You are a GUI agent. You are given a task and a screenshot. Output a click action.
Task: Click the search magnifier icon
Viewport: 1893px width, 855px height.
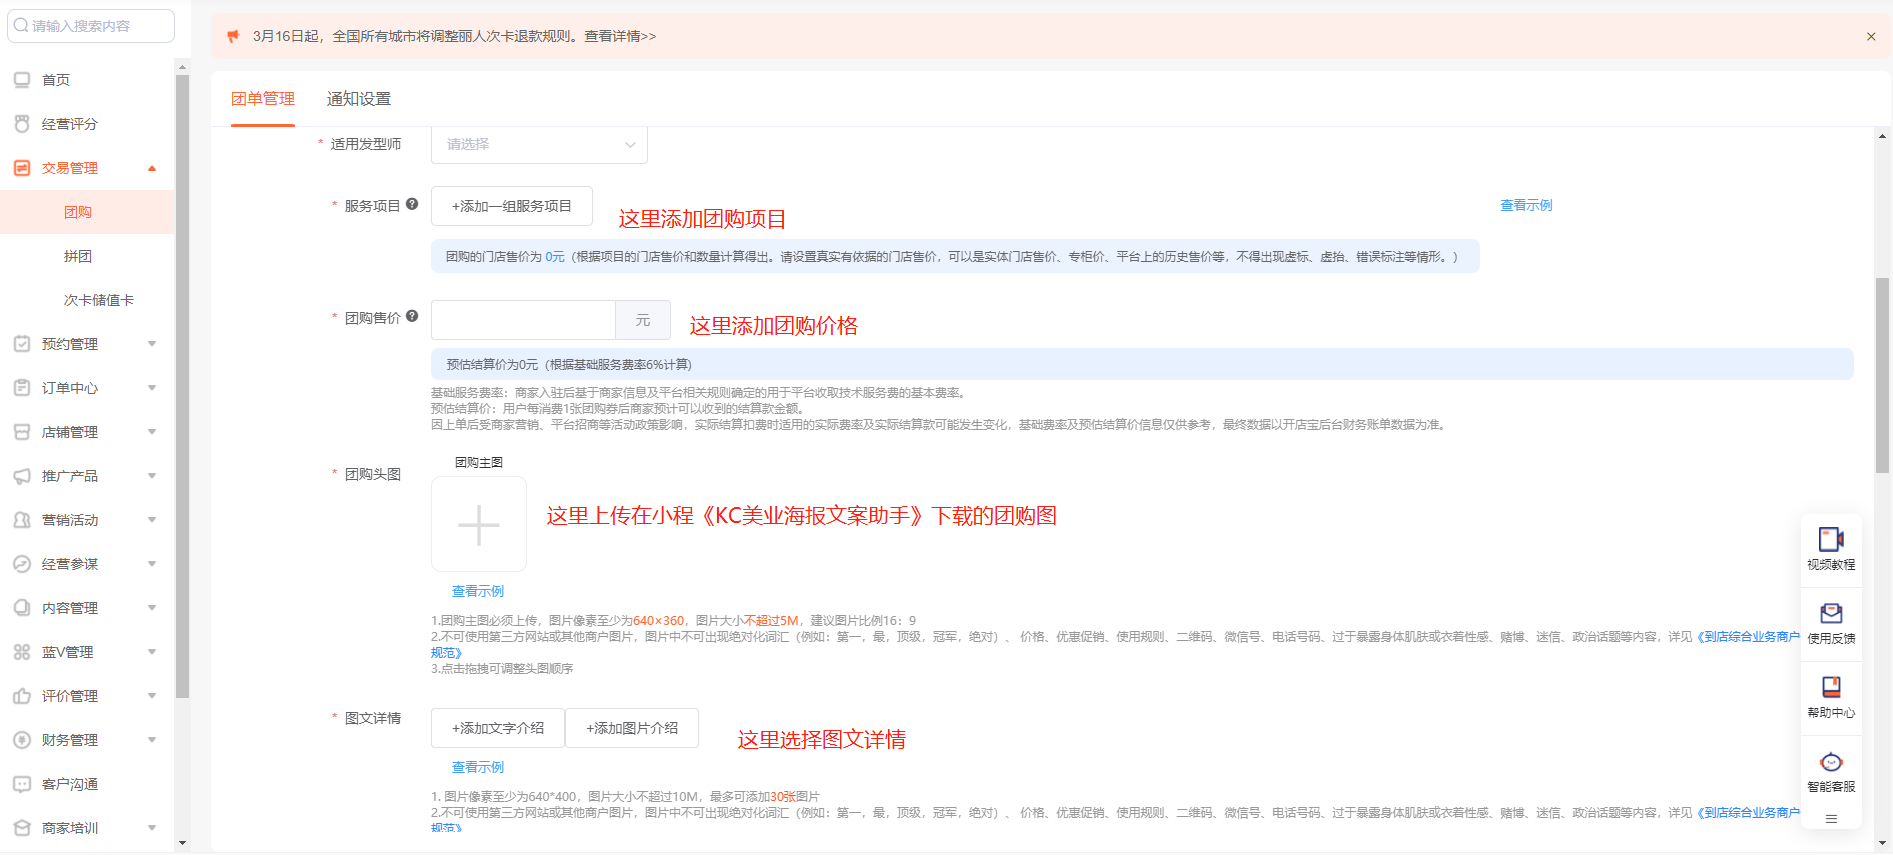click(21, 25)
